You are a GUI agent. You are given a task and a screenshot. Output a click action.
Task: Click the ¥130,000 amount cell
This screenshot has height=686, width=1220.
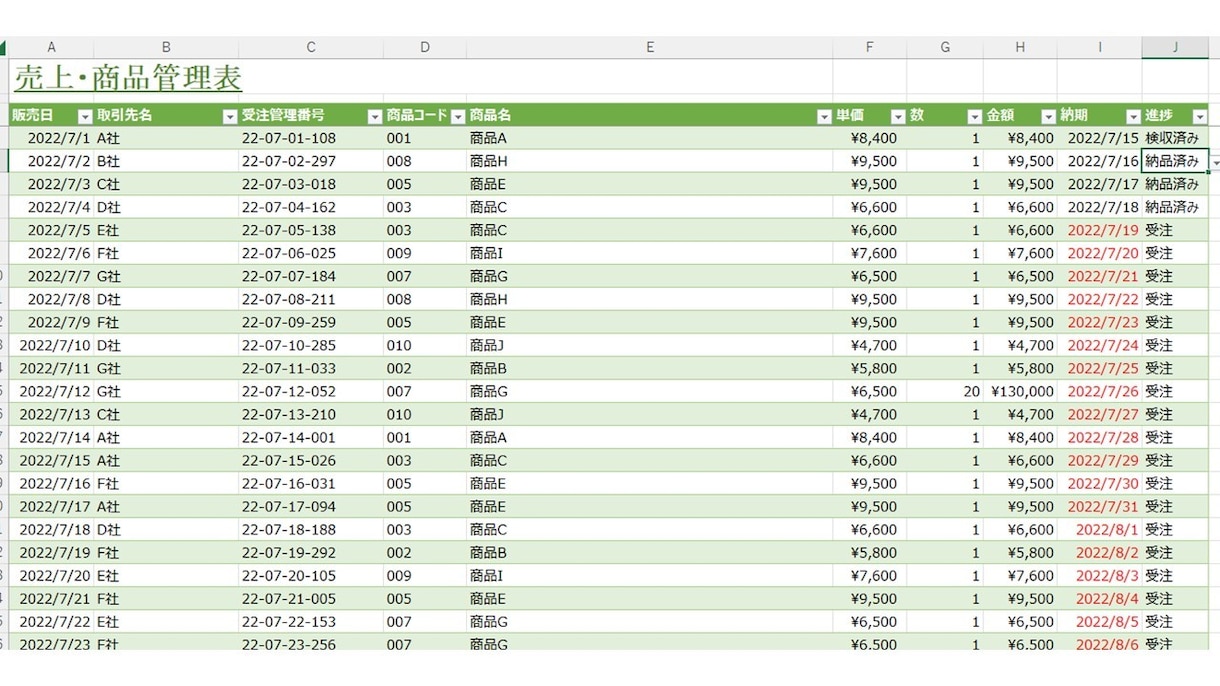click(1020, 391)
